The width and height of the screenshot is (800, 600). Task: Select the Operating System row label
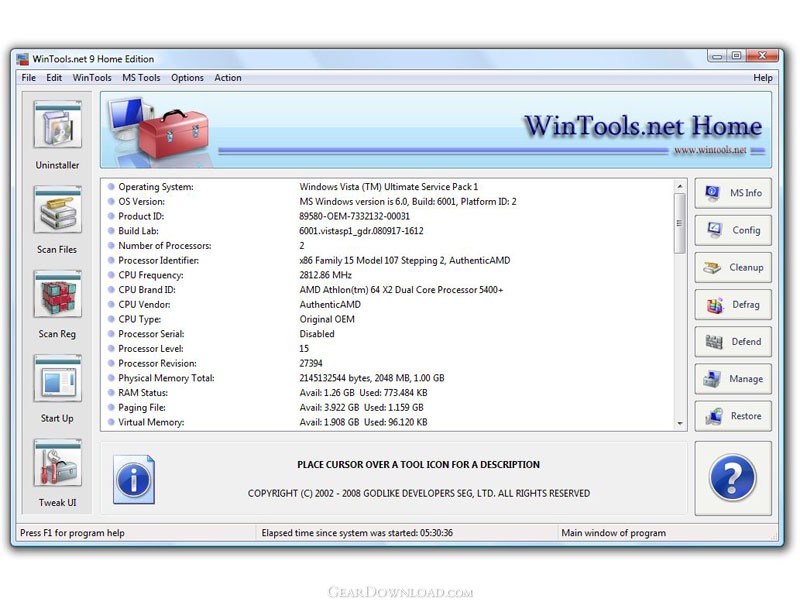tap(156, 187)
